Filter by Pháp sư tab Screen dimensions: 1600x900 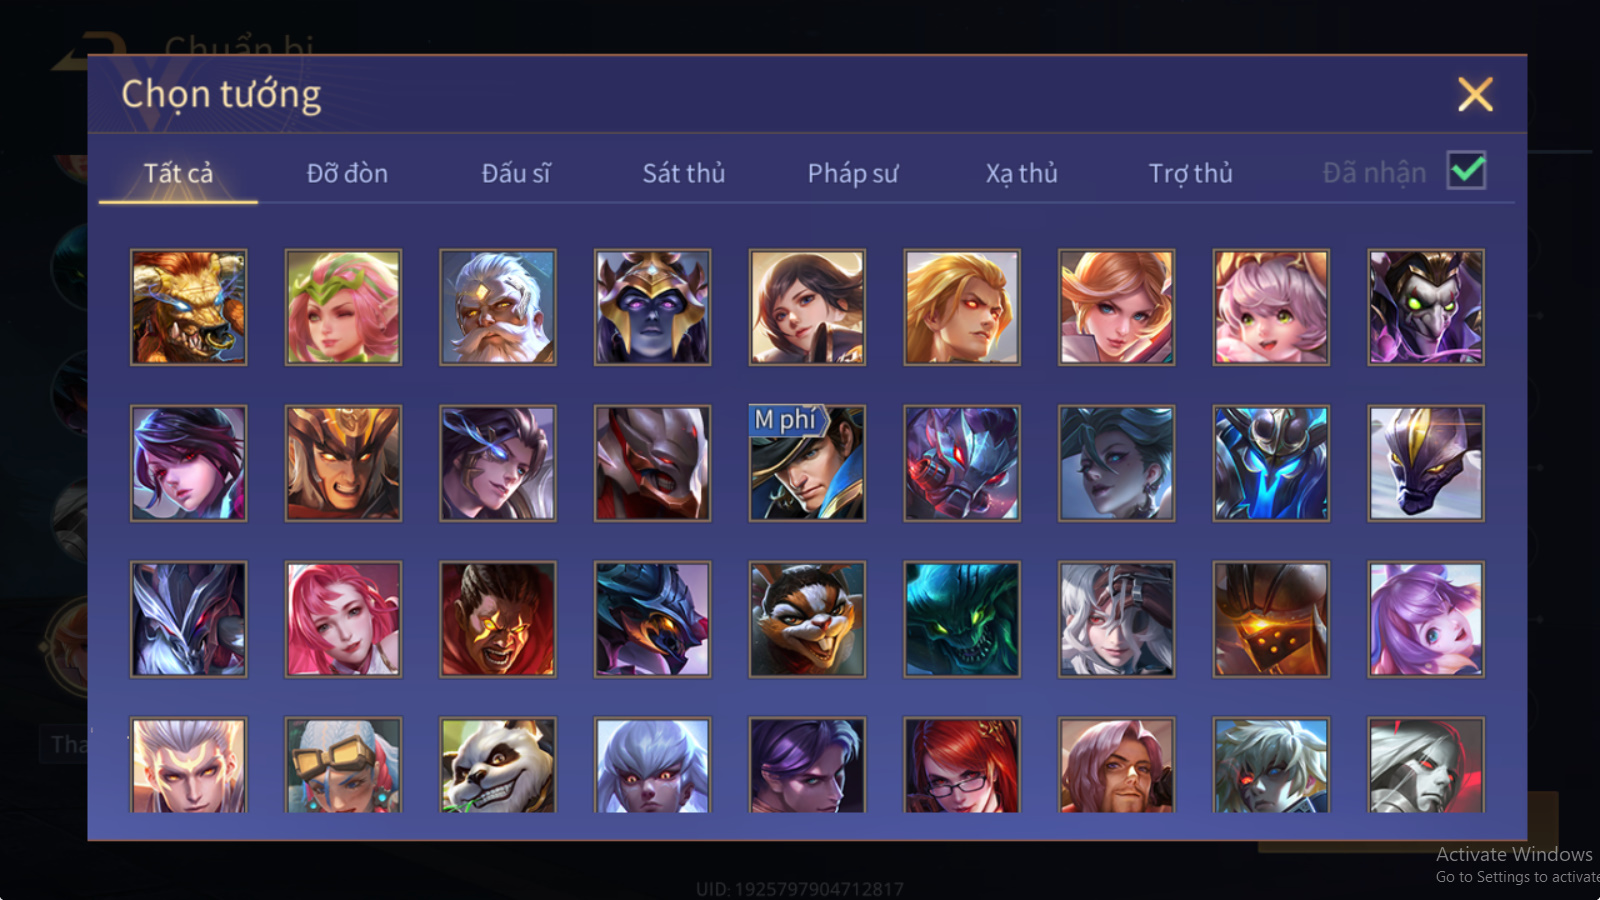point(853,173)
